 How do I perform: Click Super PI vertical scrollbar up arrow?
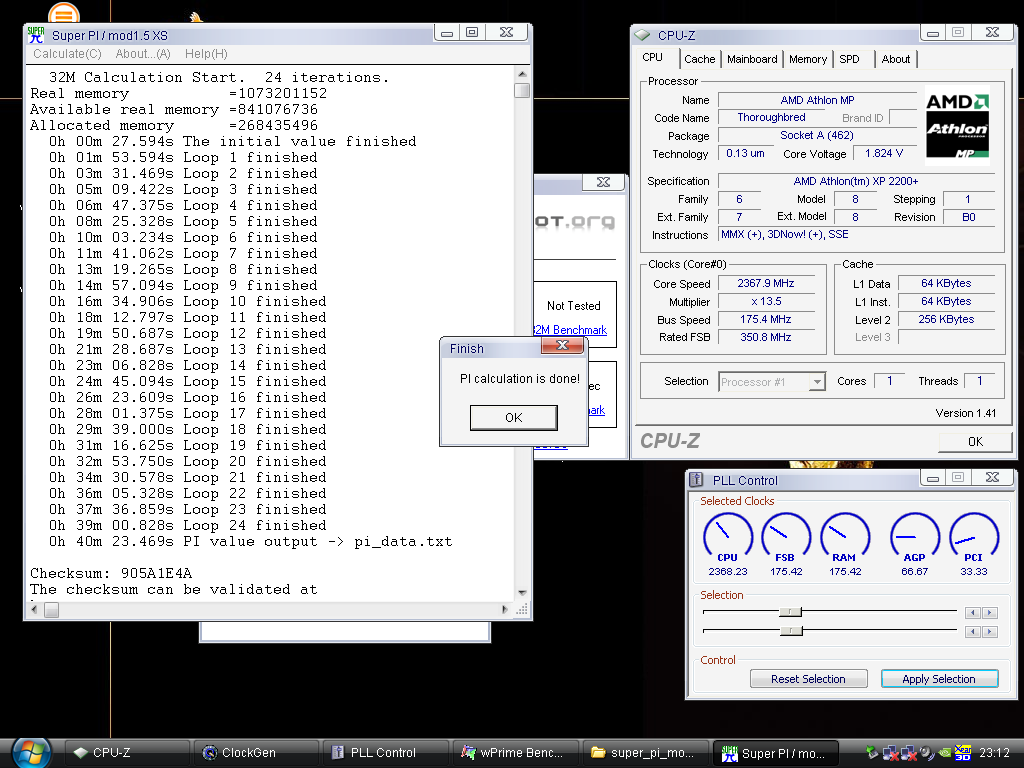[522, 74]
